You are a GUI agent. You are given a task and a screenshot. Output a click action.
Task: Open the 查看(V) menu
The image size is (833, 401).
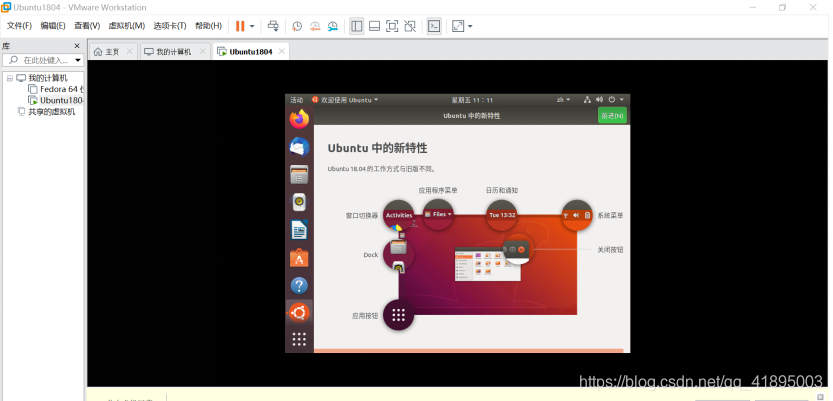pos(87,25)
